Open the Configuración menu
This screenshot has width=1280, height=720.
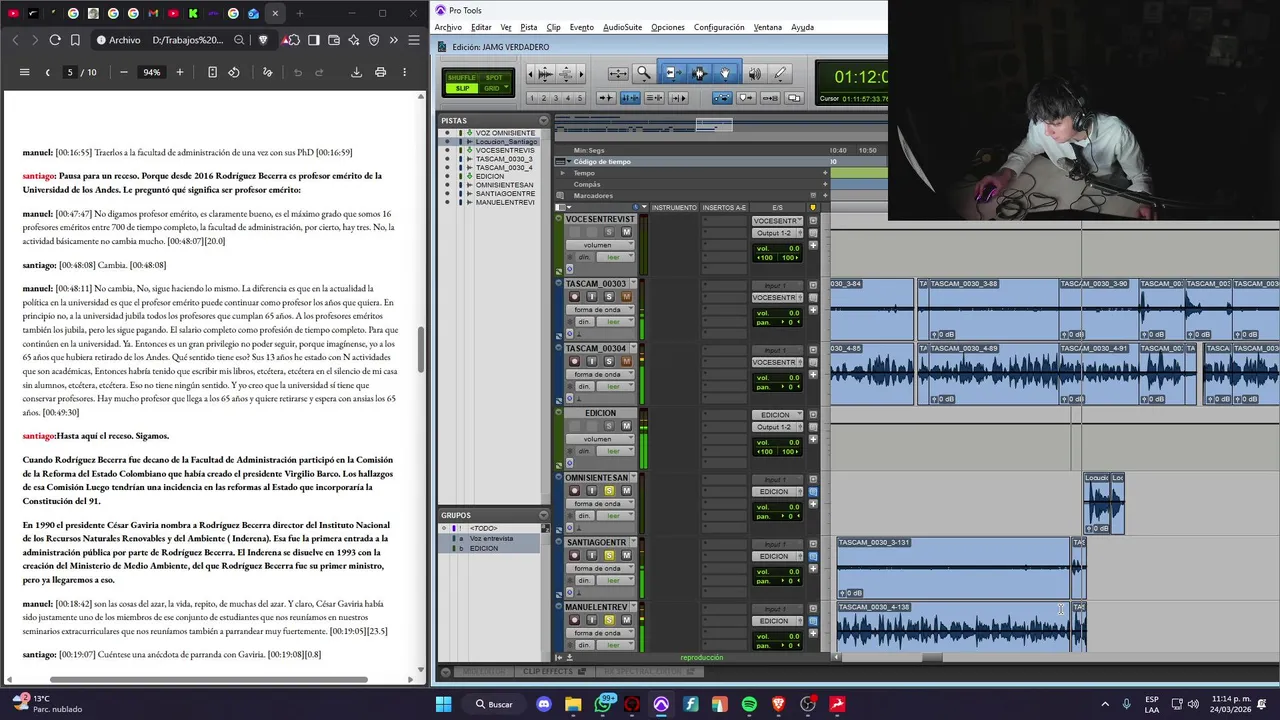718,27
